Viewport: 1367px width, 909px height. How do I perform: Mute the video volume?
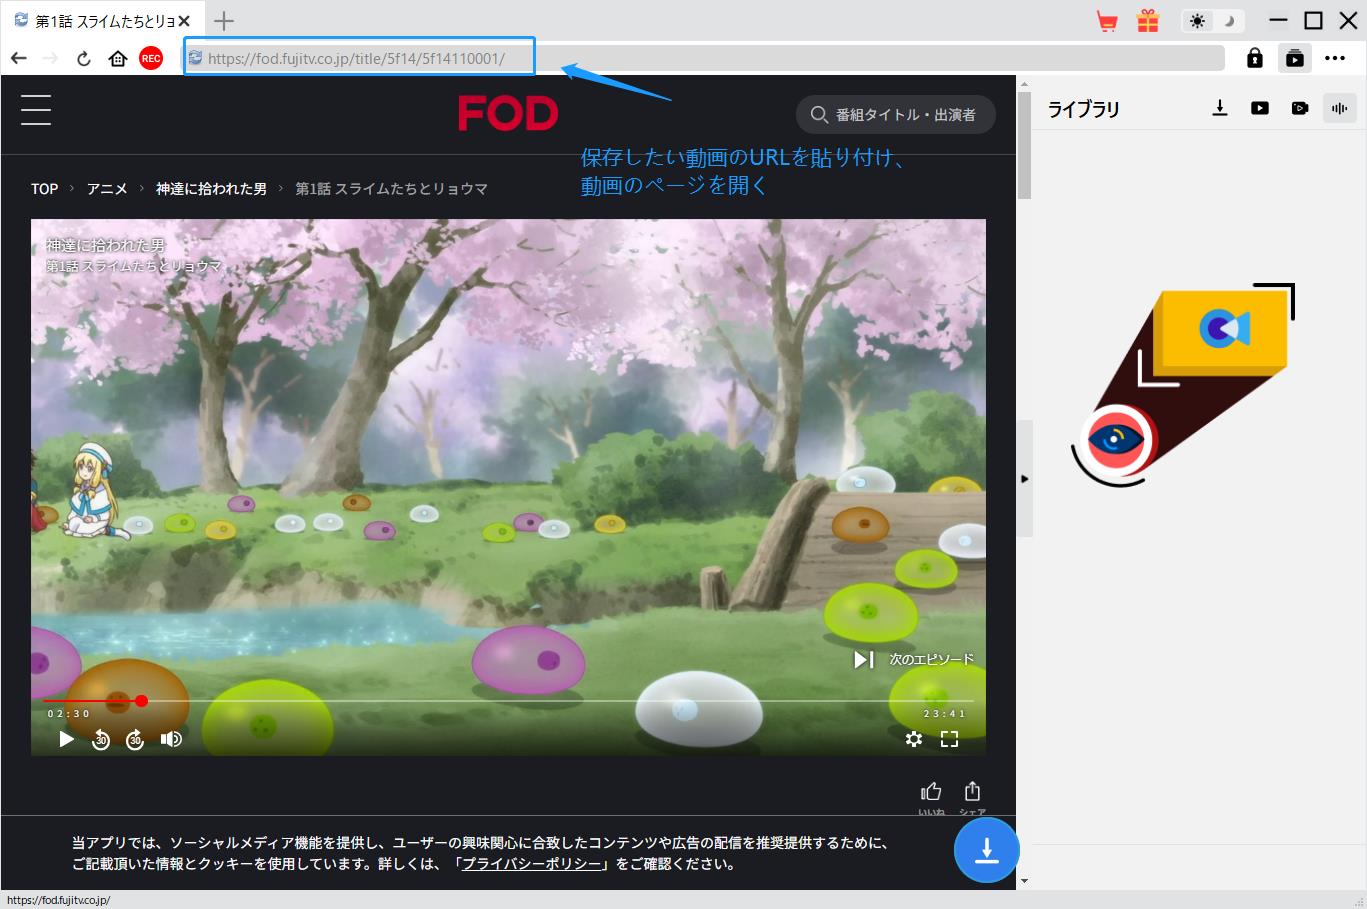click(x=171, y=739)
